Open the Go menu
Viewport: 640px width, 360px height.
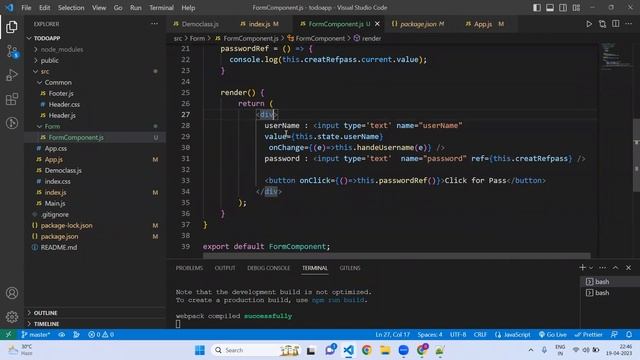tap(118, 8)
